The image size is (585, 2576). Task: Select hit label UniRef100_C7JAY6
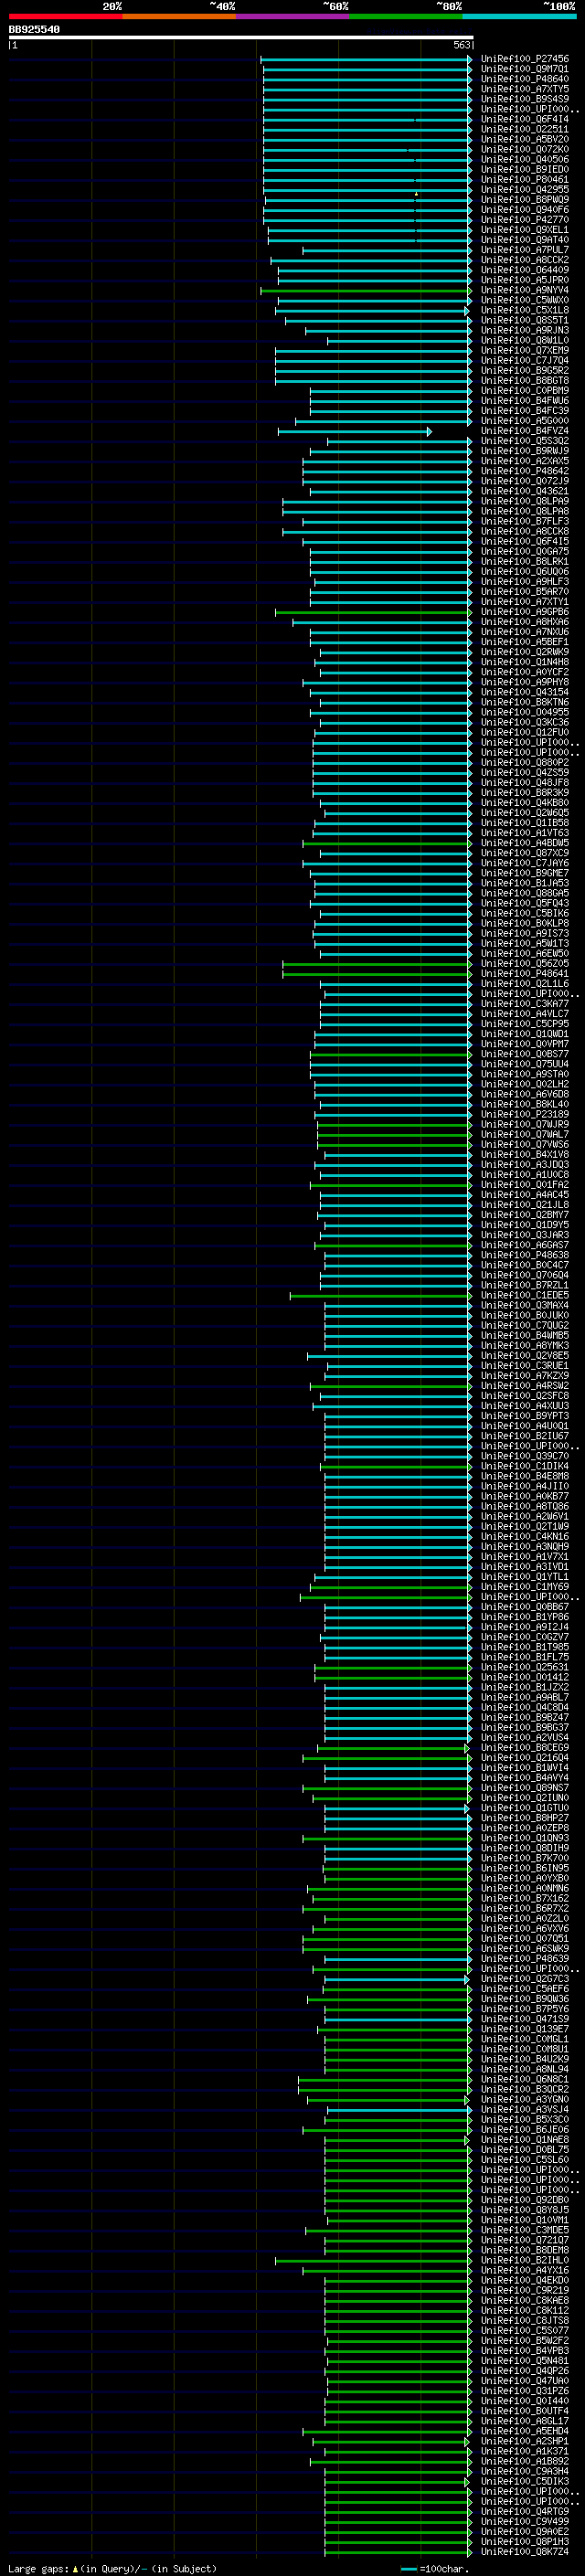click(x=525, y=863)
